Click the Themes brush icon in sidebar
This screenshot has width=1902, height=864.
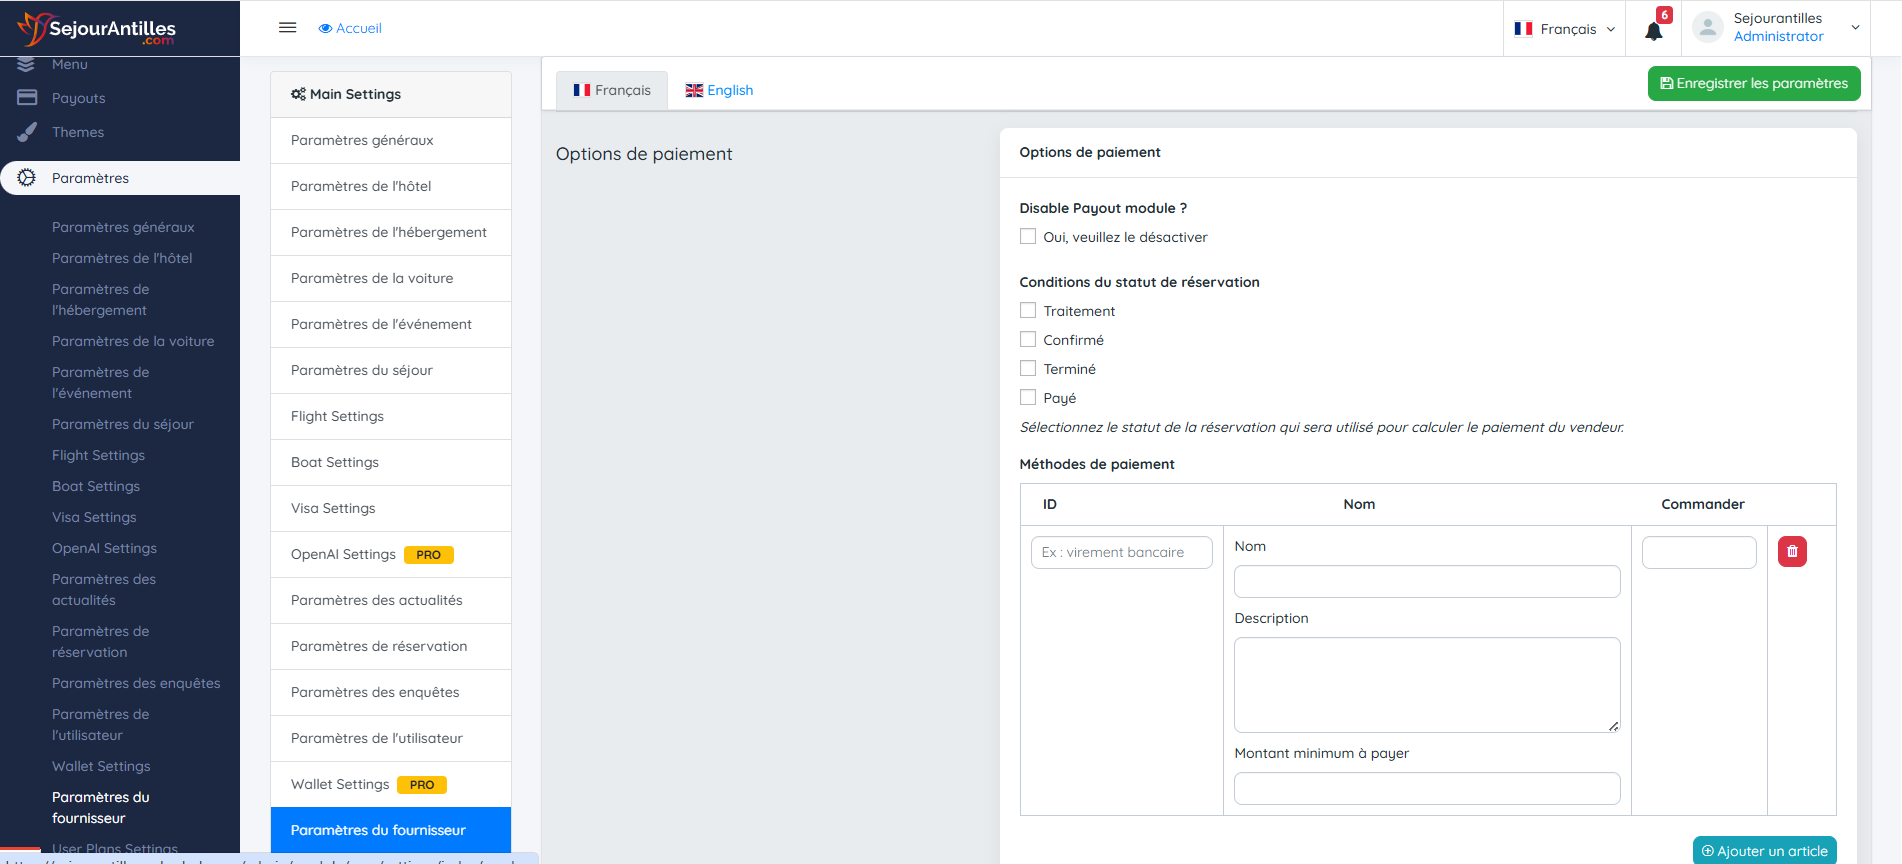click(x=27, y=132)
